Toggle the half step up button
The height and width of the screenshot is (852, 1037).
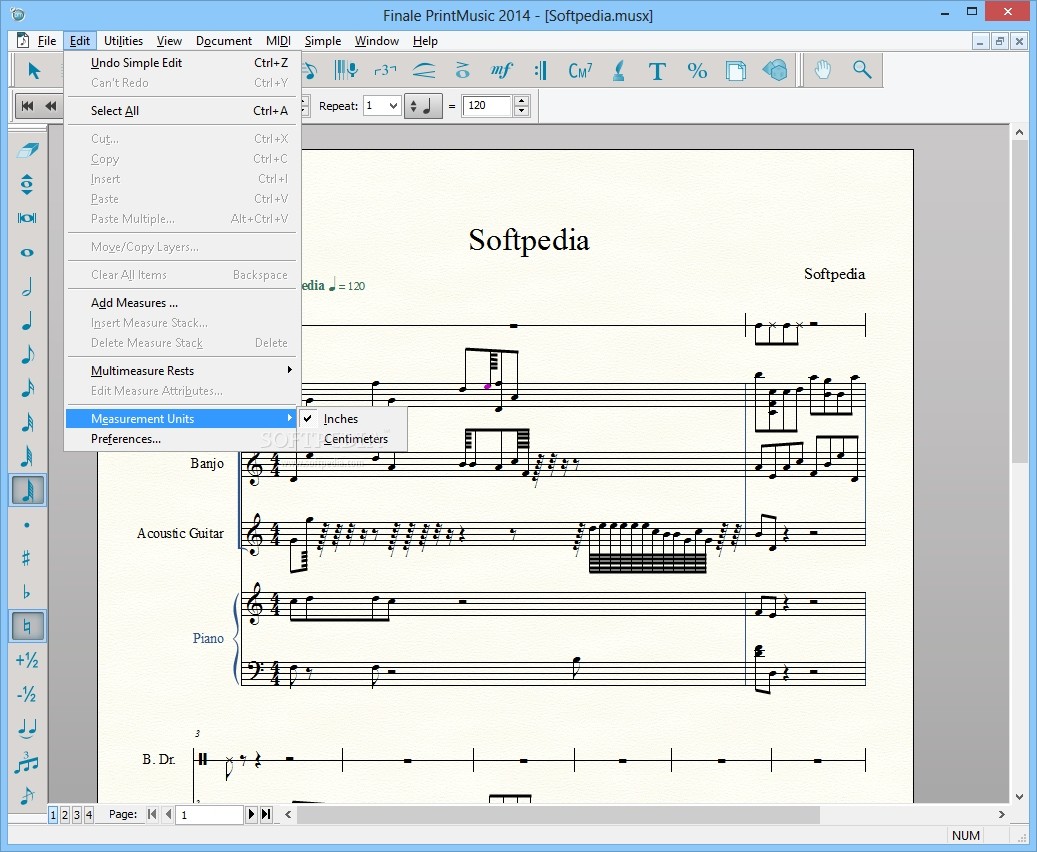pos(27,660)
